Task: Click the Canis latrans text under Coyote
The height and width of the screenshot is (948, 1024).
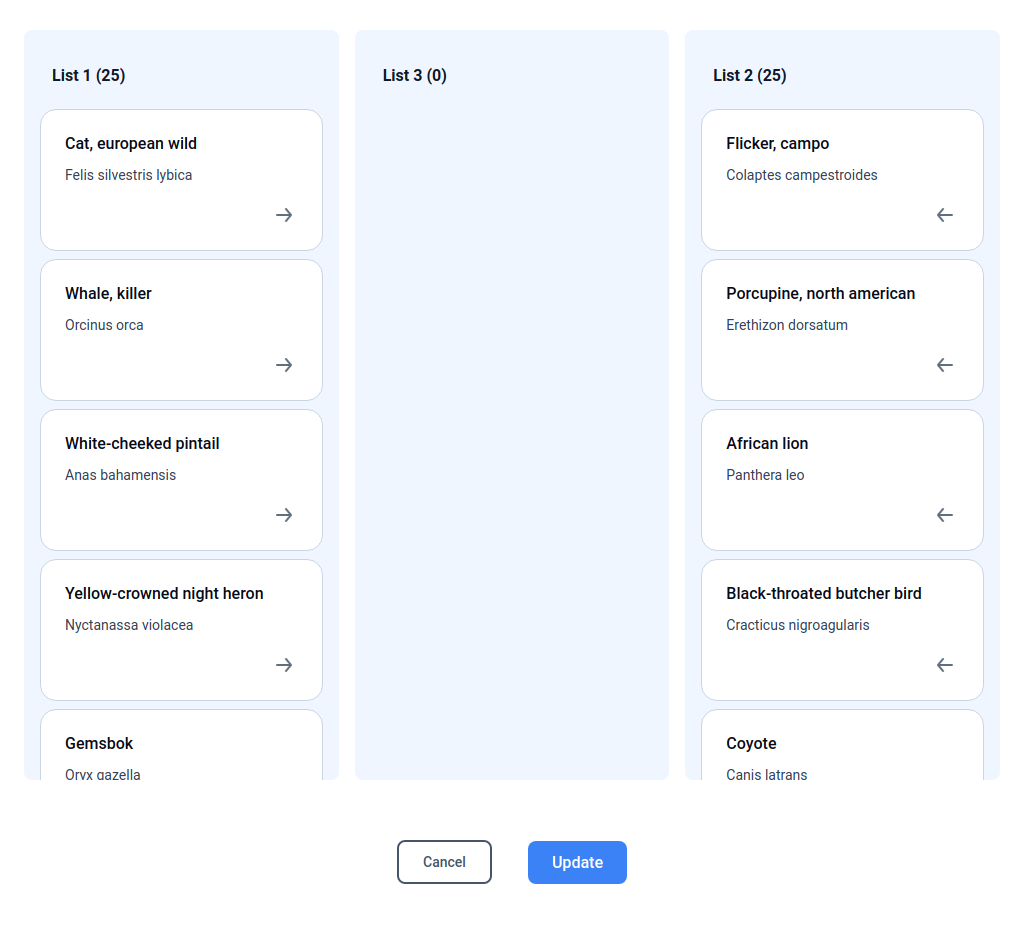Action: coord(766,774)
